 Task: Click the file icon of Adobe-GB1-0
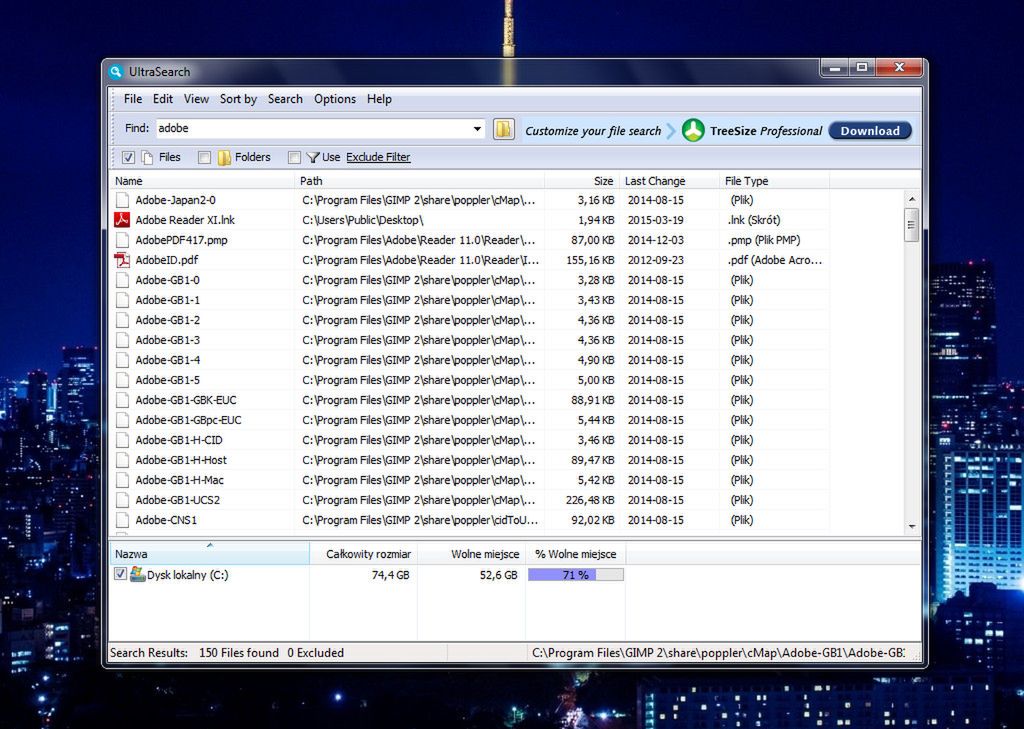coord(122,280)
